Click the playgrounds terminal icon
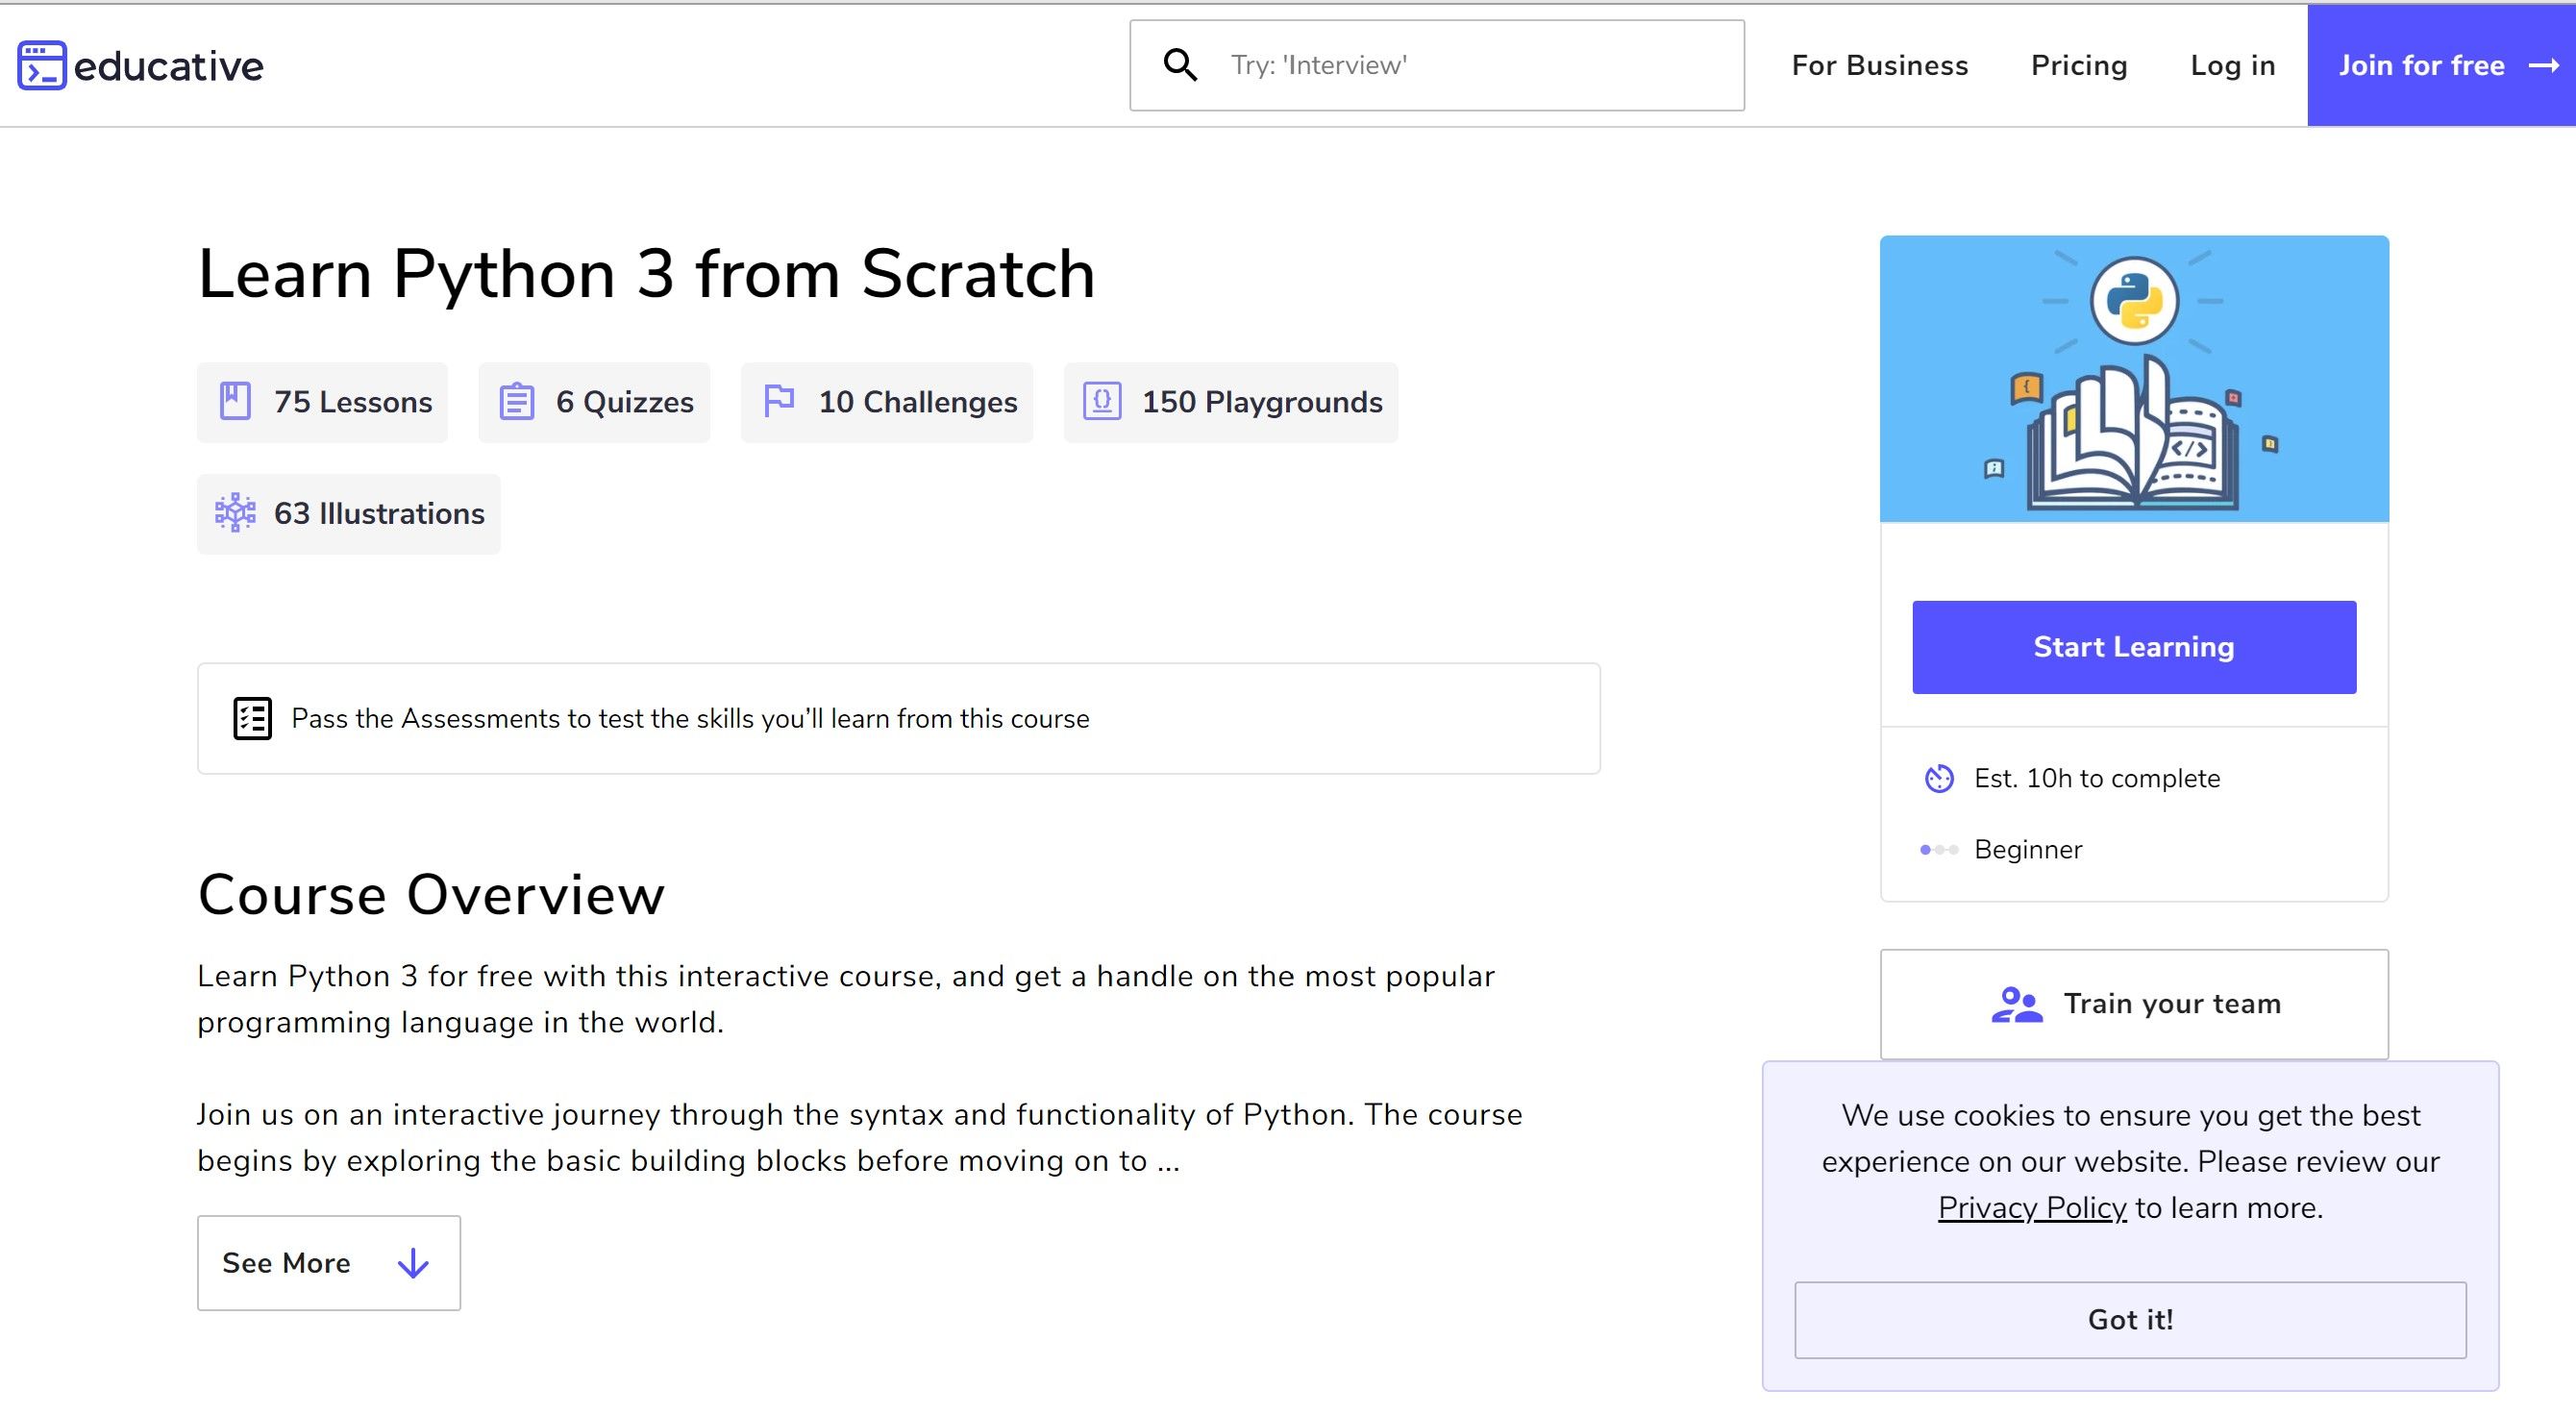 (x=1101, y=401)
